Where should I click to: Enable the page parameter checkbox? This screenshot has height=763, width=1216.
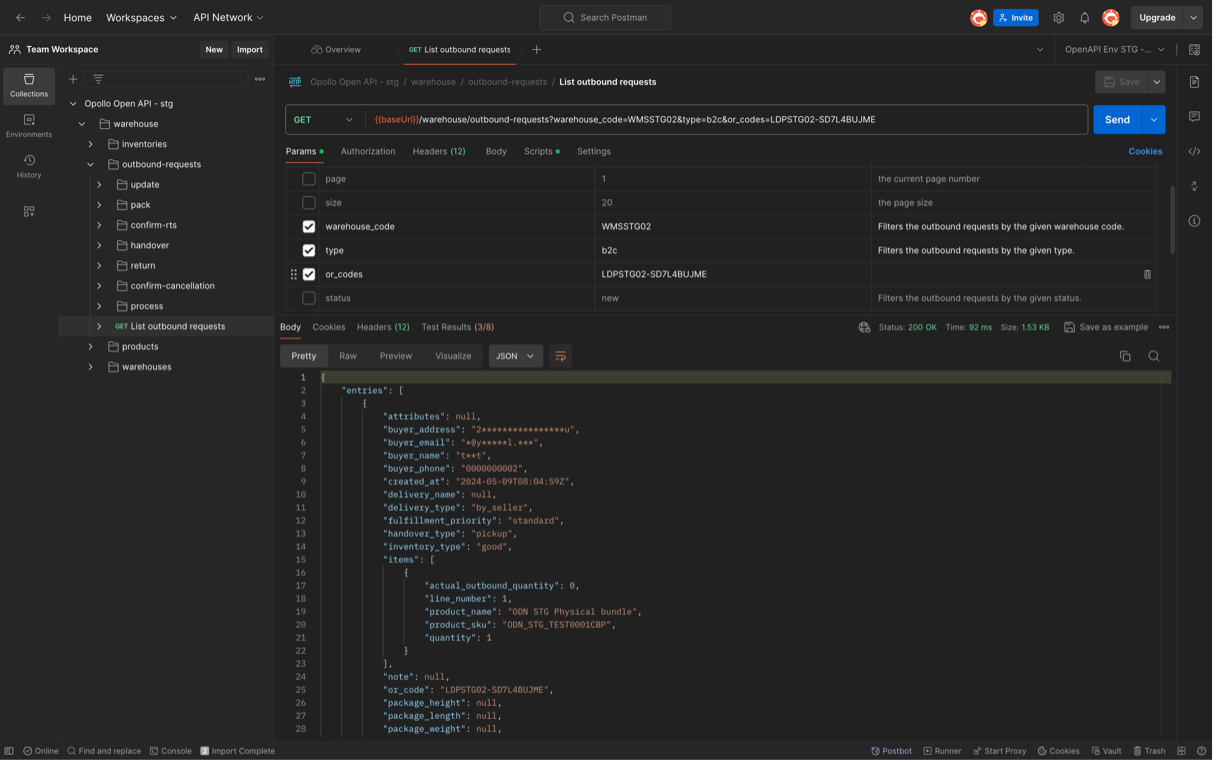point(310,179)
